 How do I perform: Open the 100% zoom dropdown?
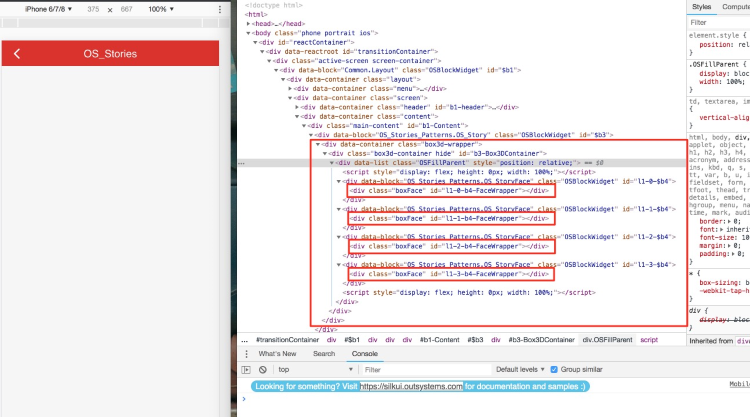160,8
